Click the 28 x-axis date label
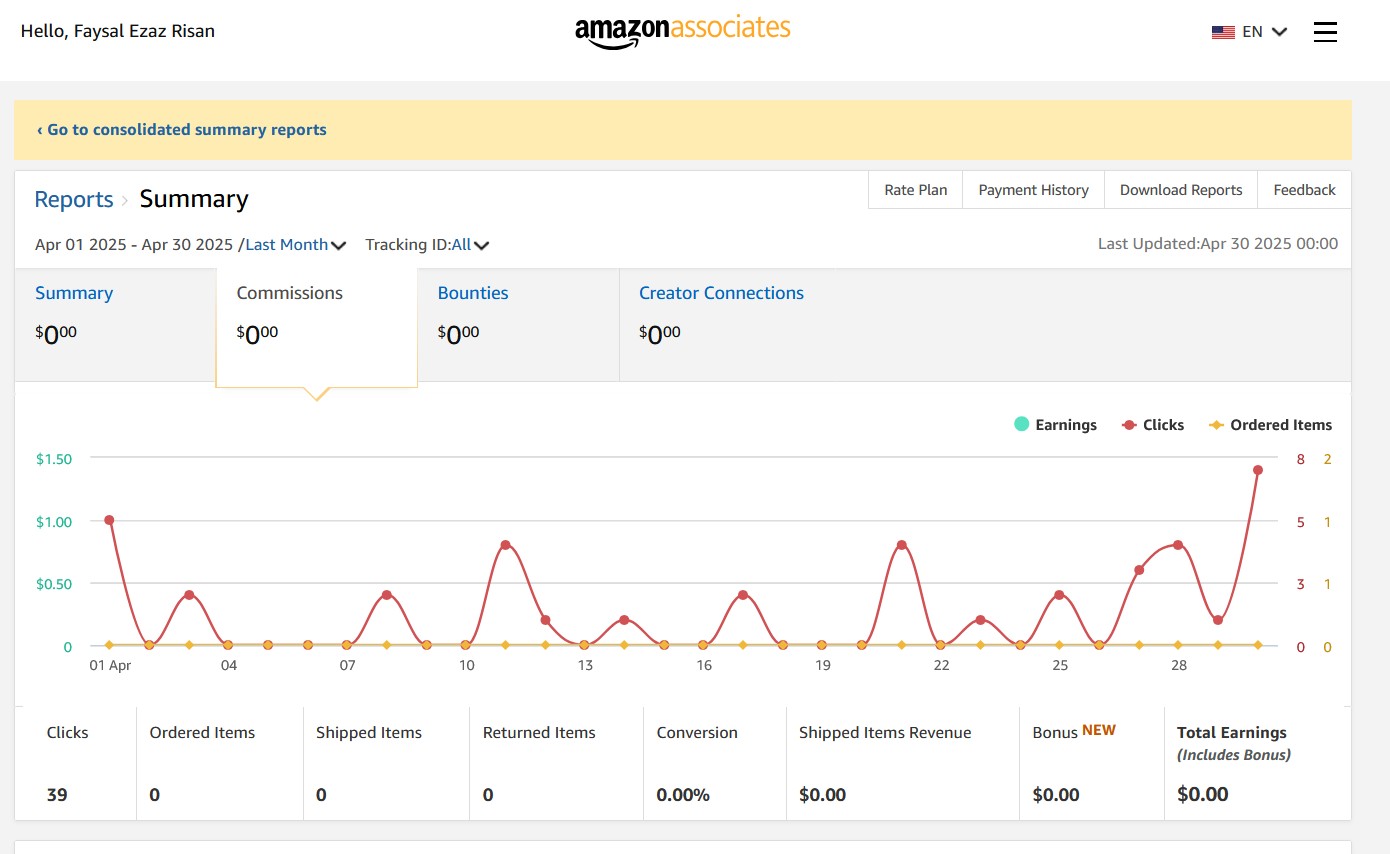This screenshot has height=854, width=1390. (1179, 665)
